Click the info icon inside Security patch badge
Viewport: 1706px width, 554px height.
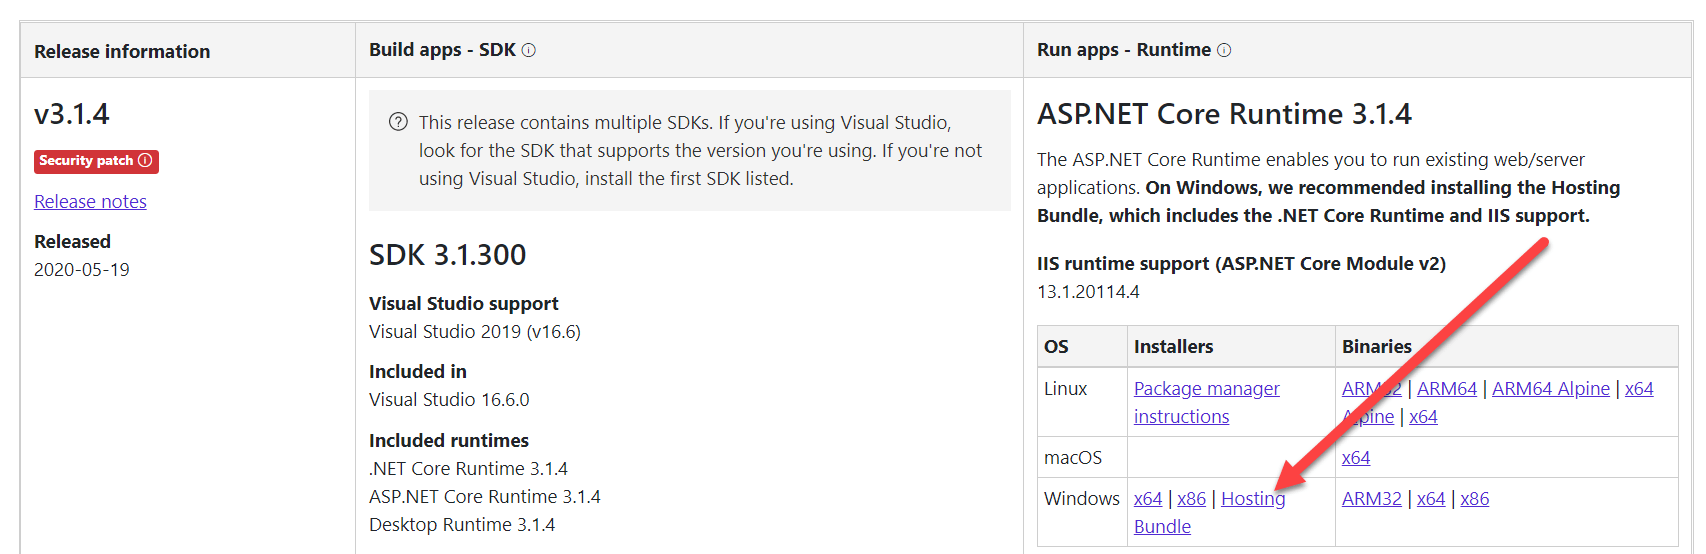coord(145,160)
